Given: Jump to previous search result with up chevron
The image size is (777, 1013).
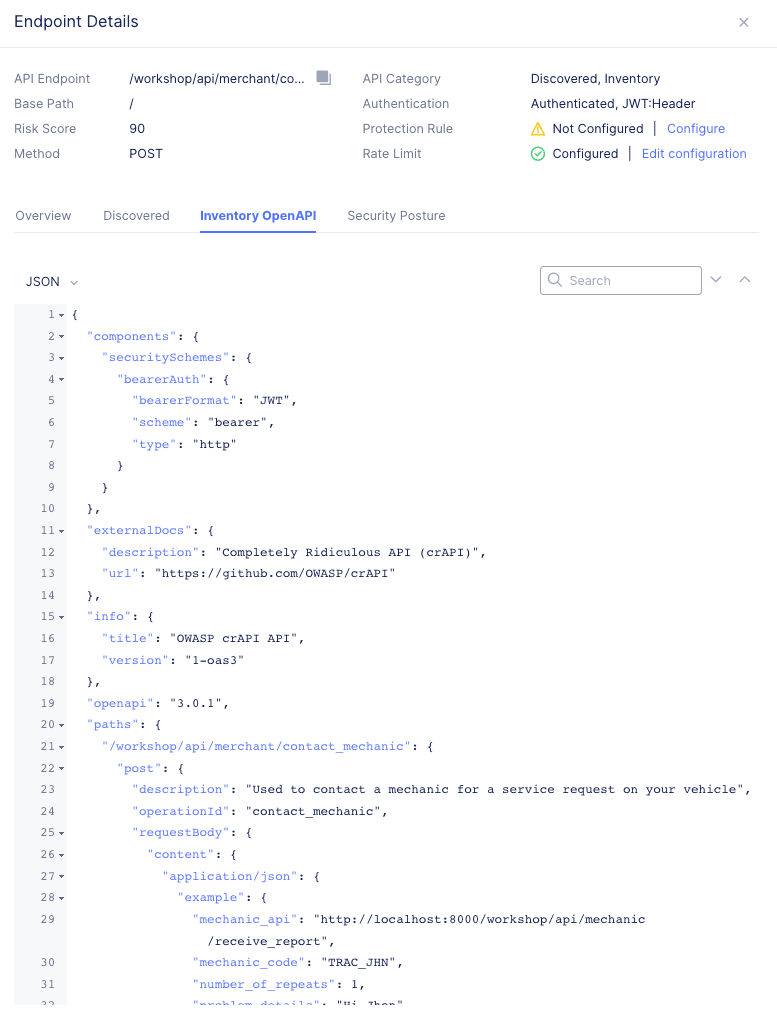Looking at the screenshot, I should pos(745,280).
